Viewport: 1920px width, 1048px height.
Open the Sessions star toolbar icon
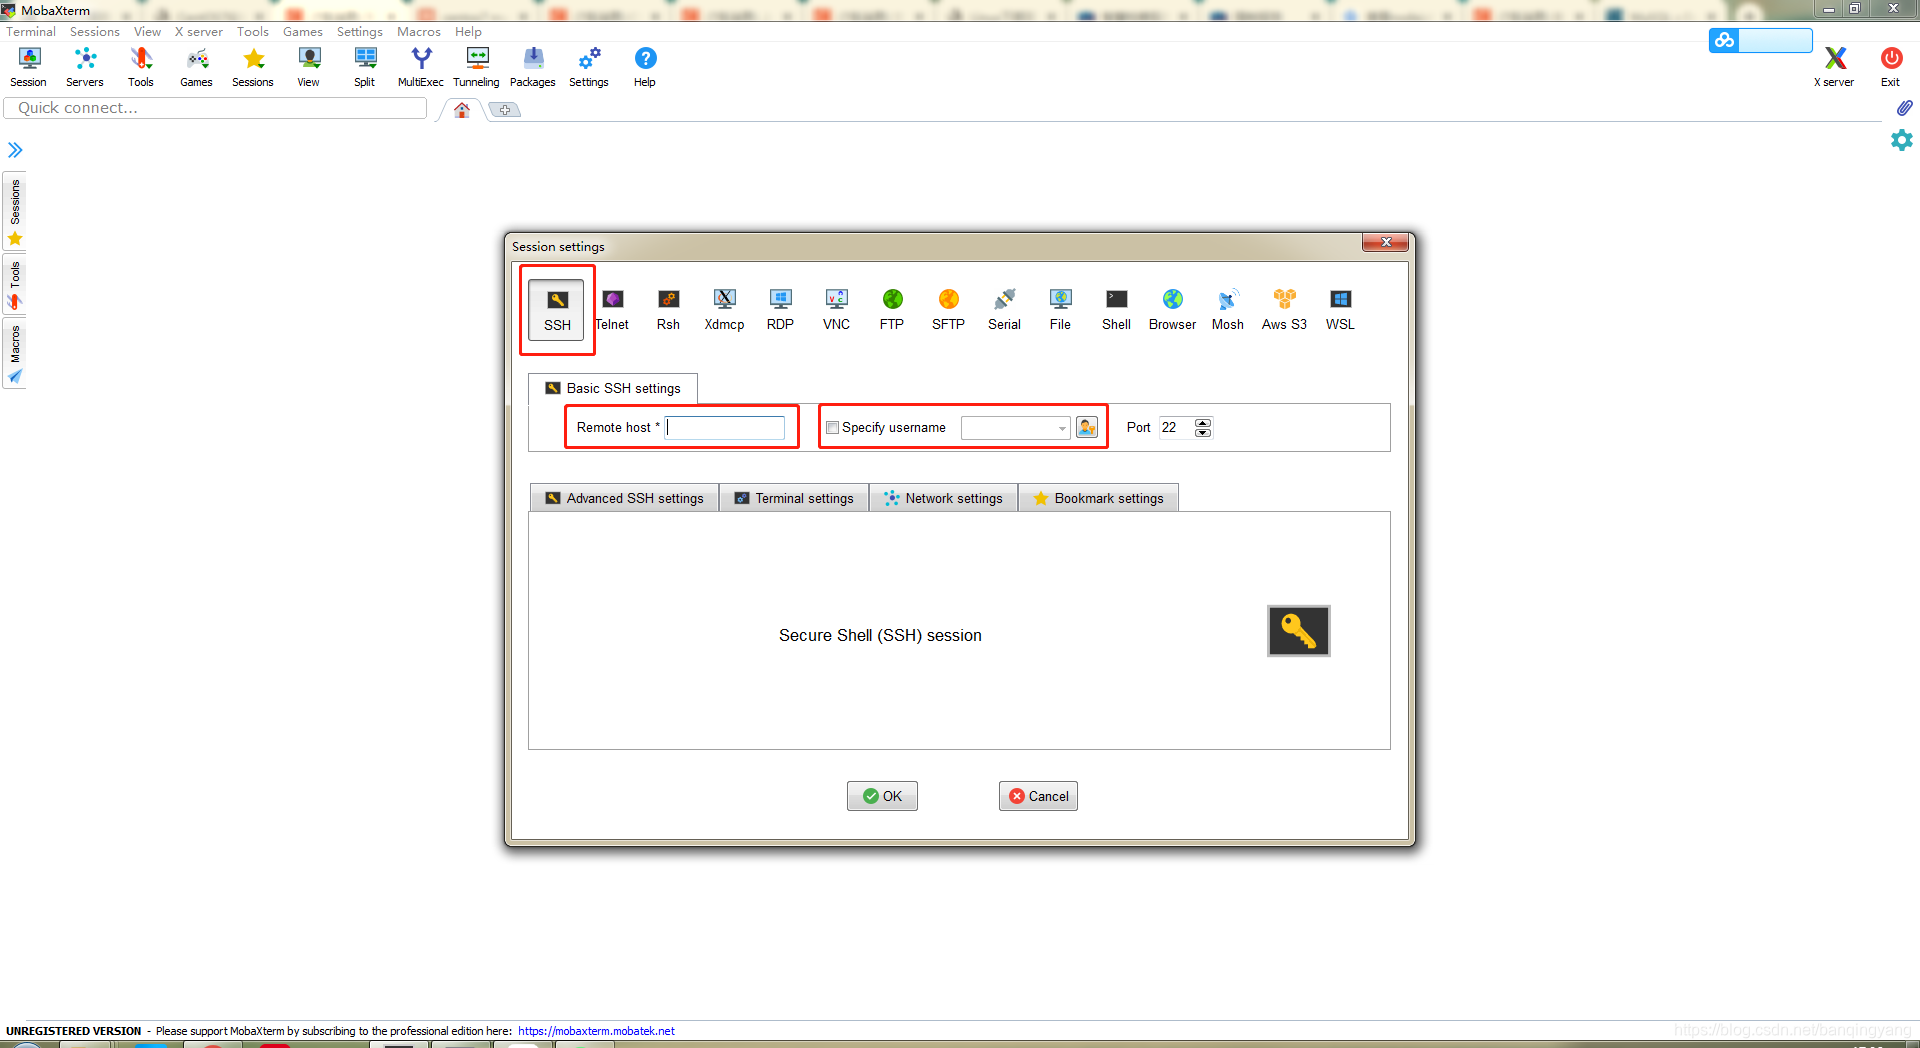click(253, 67)
